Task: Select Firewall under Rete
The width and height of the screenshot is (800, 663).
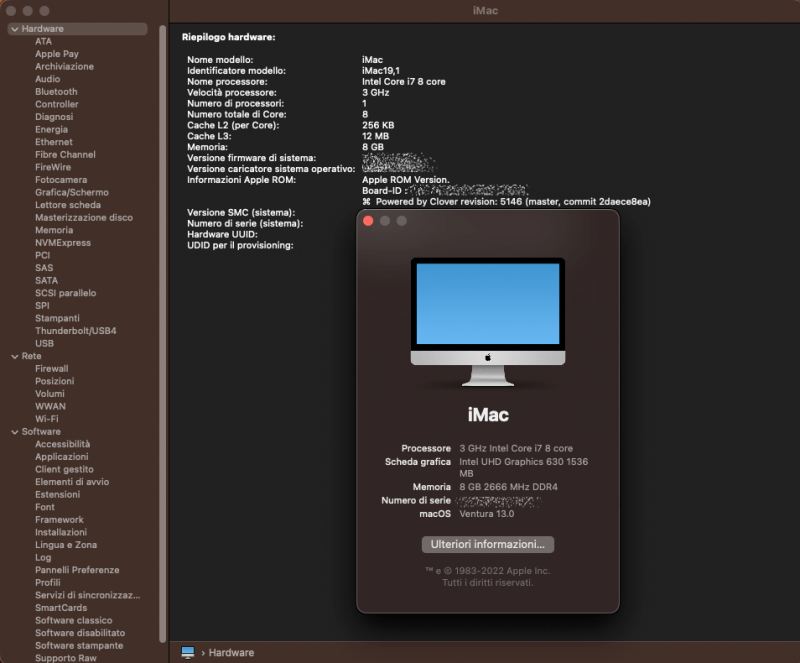Action: point(52,369)
